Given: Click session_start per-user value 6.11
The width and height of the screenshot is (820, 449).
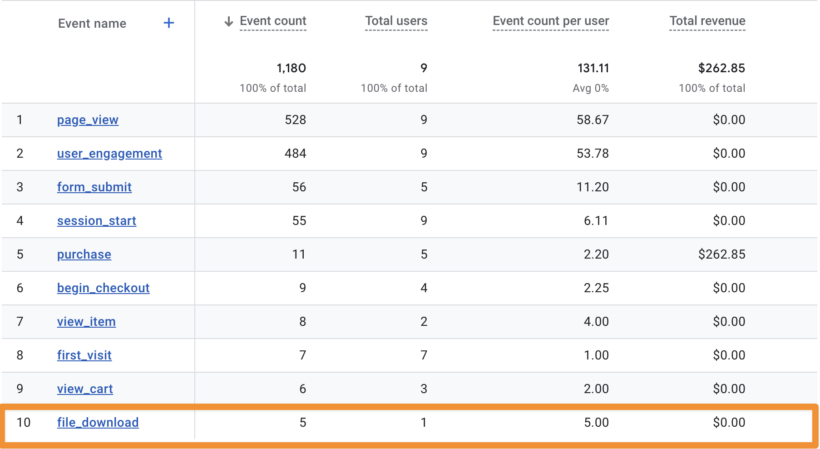Looking at the screenshot, I should click(596, 221).
